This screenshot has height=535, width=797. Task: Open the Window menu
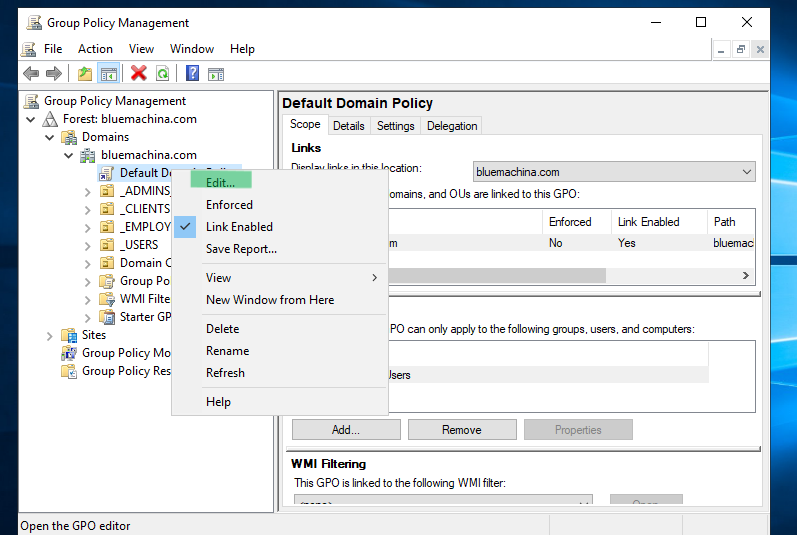192,49
